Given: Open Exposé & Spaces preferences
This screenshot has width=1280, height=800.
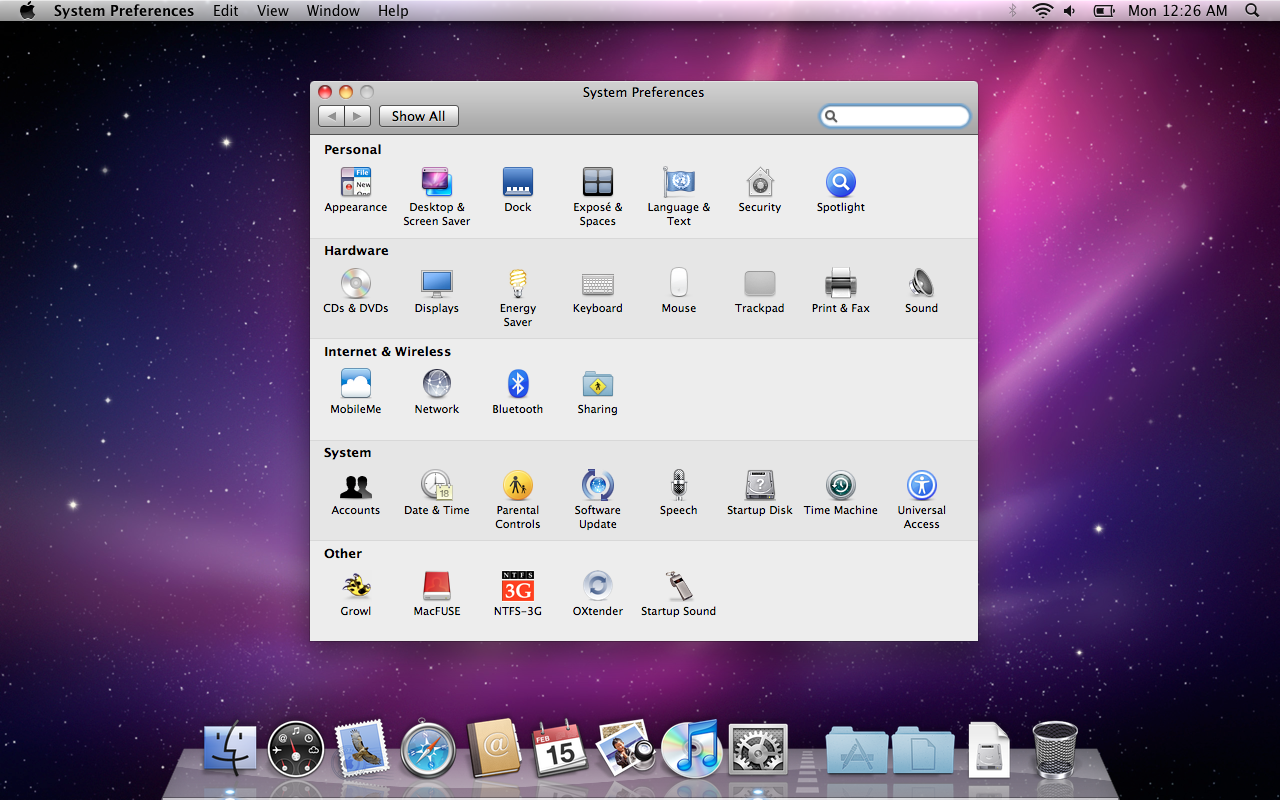Looking at the screenshot, I should 597,183.
